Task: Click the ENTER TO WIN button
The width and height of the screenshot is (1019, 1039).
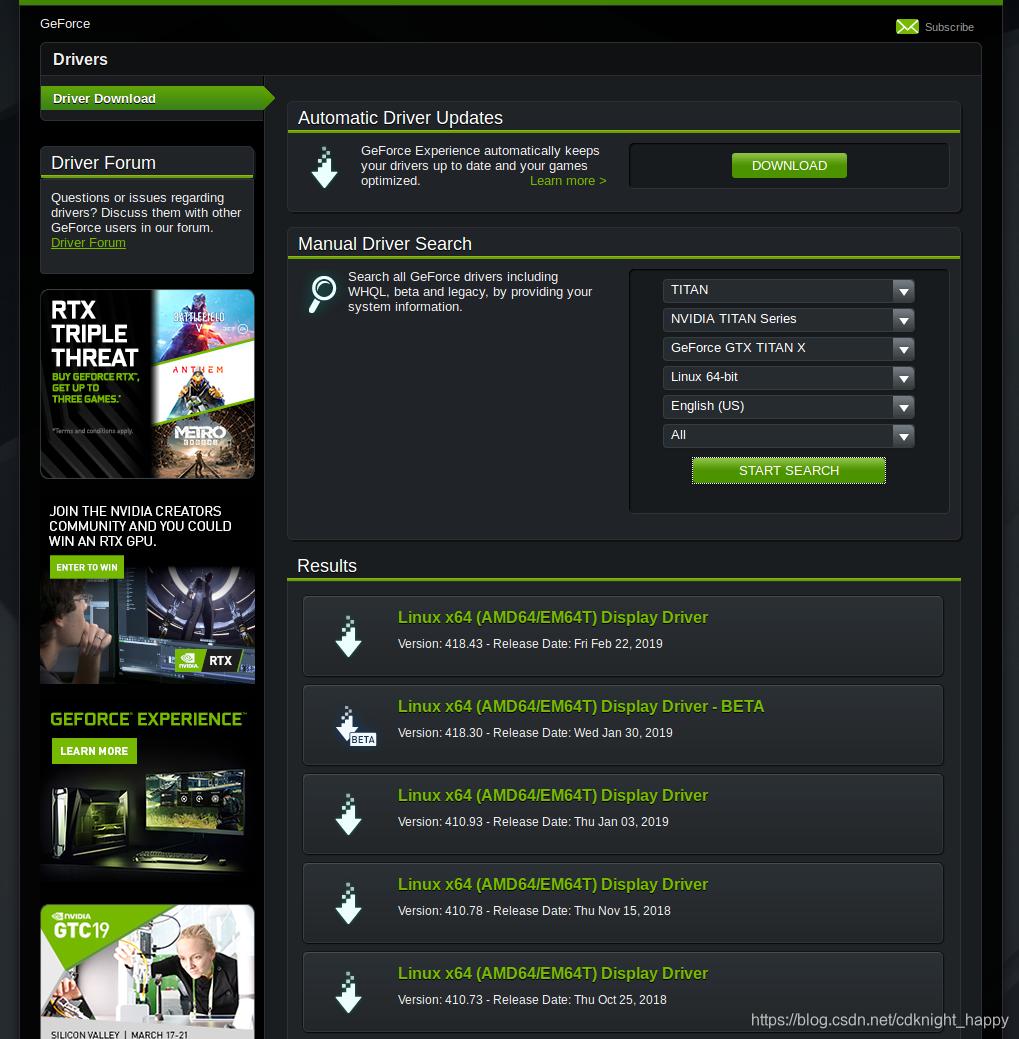Action: click(87, 567)
